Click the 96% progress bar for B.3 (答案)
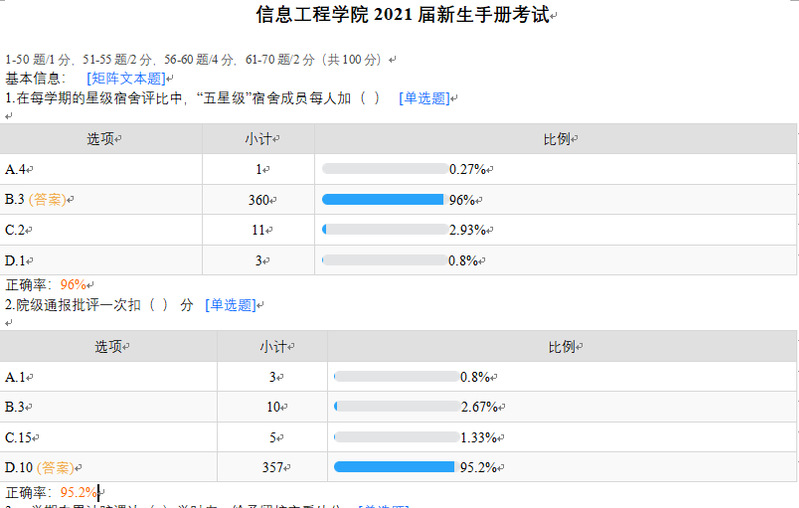 click(x=383, y=200)
